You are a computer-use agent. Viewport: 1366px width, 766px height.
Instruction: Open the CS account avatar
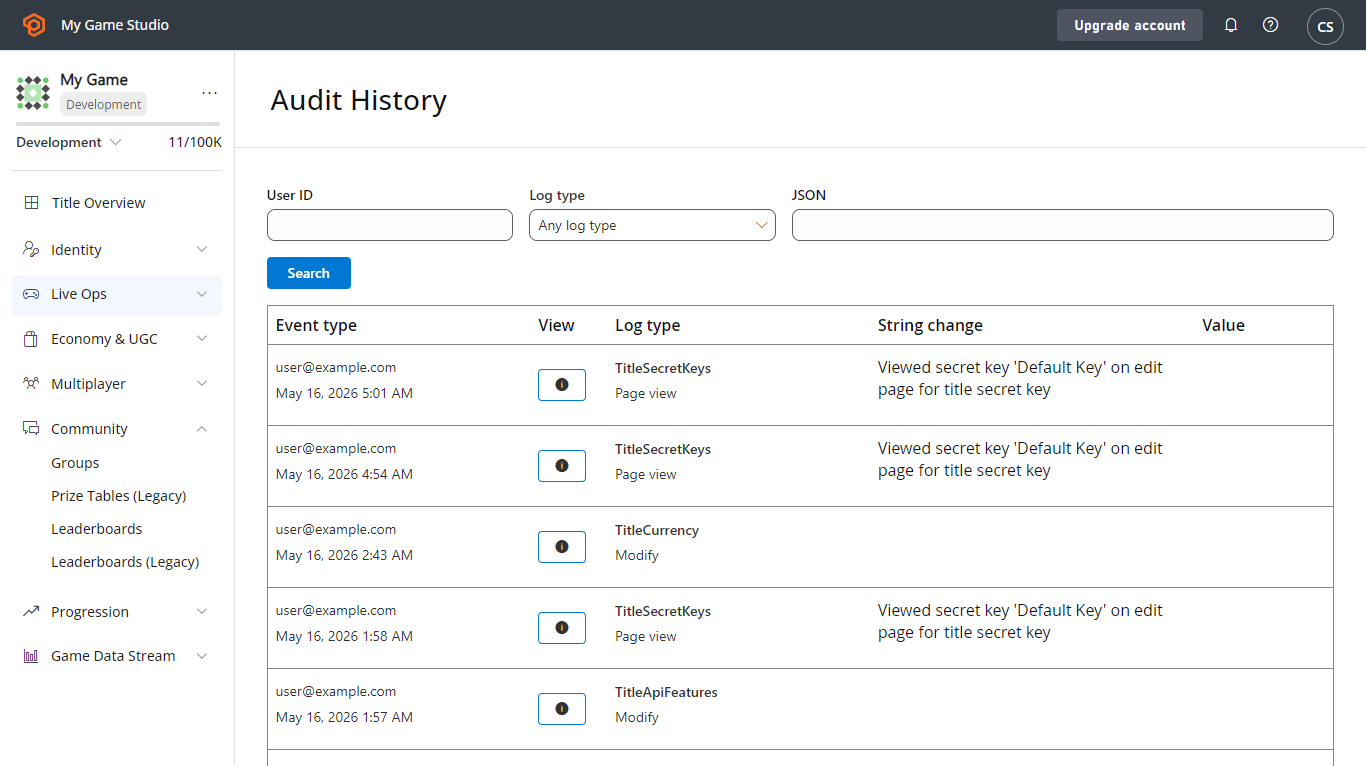[1325, 26]
